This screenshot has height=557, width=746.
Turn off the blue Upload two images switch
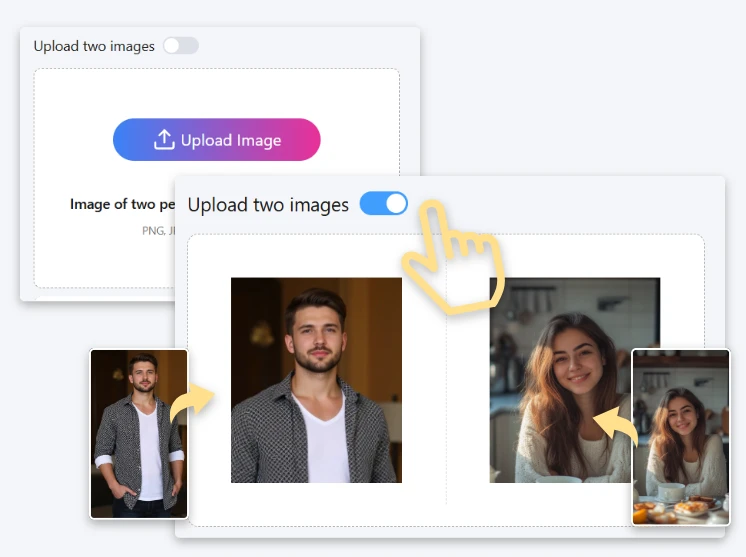(x=383, y=204)
